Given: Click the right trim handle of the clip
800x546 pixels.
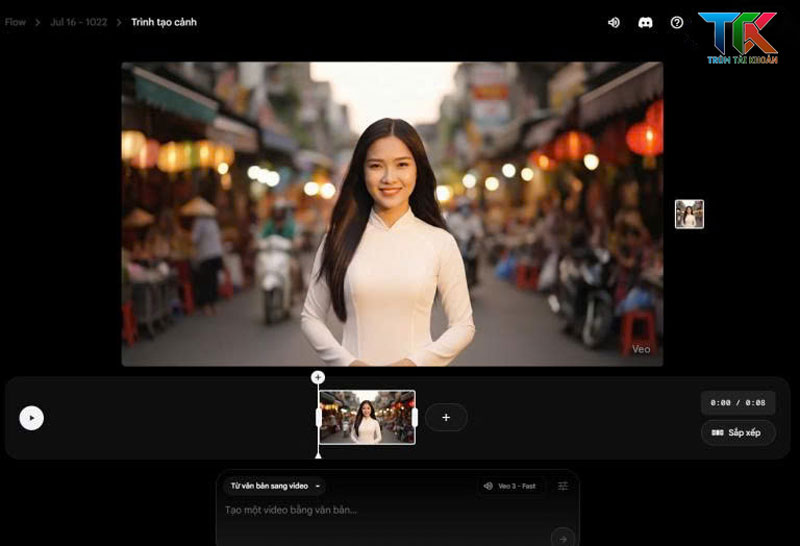Looking at the screenshot, I should [x=415, y=417].
